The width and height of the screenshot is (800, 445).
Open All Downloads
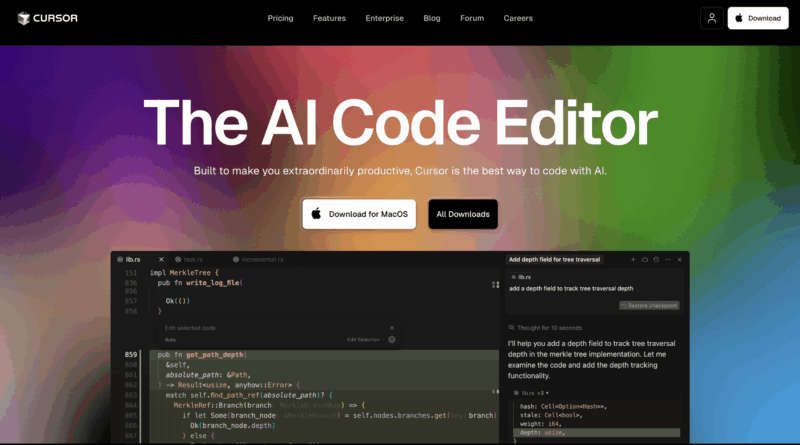coord(463,214)
